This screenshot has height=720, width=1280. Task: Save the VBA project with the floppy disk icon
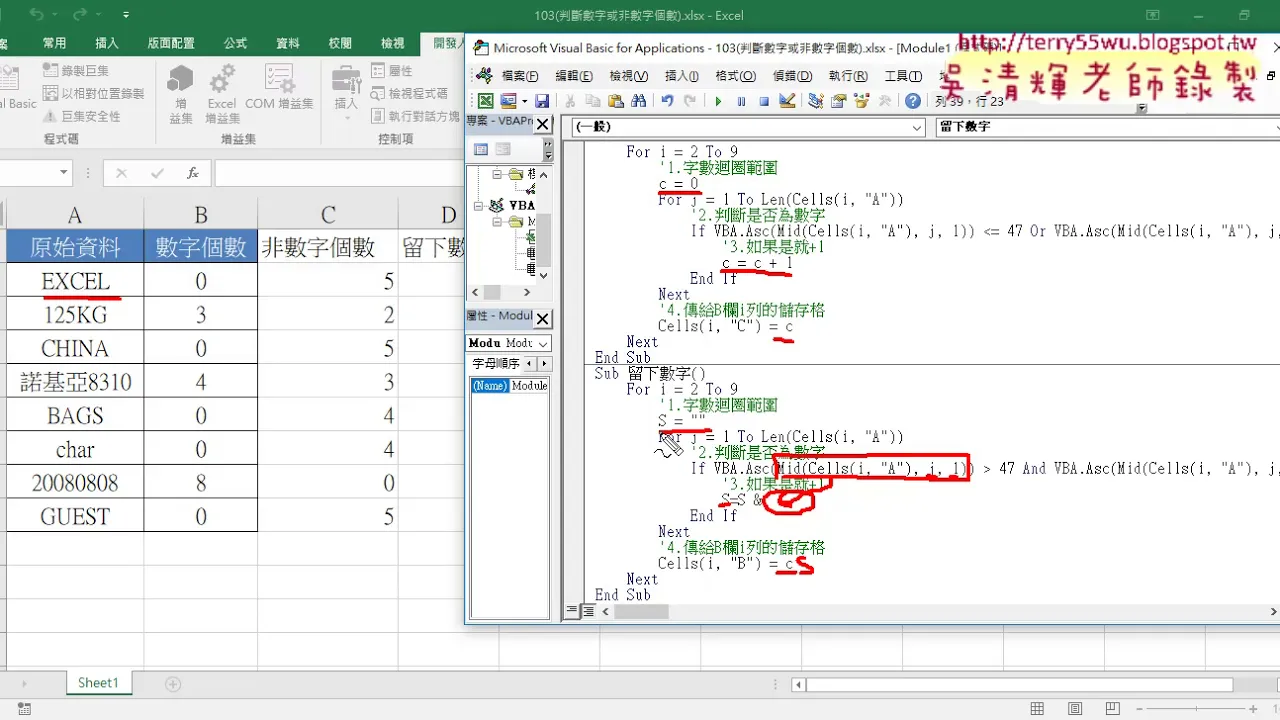542,101
